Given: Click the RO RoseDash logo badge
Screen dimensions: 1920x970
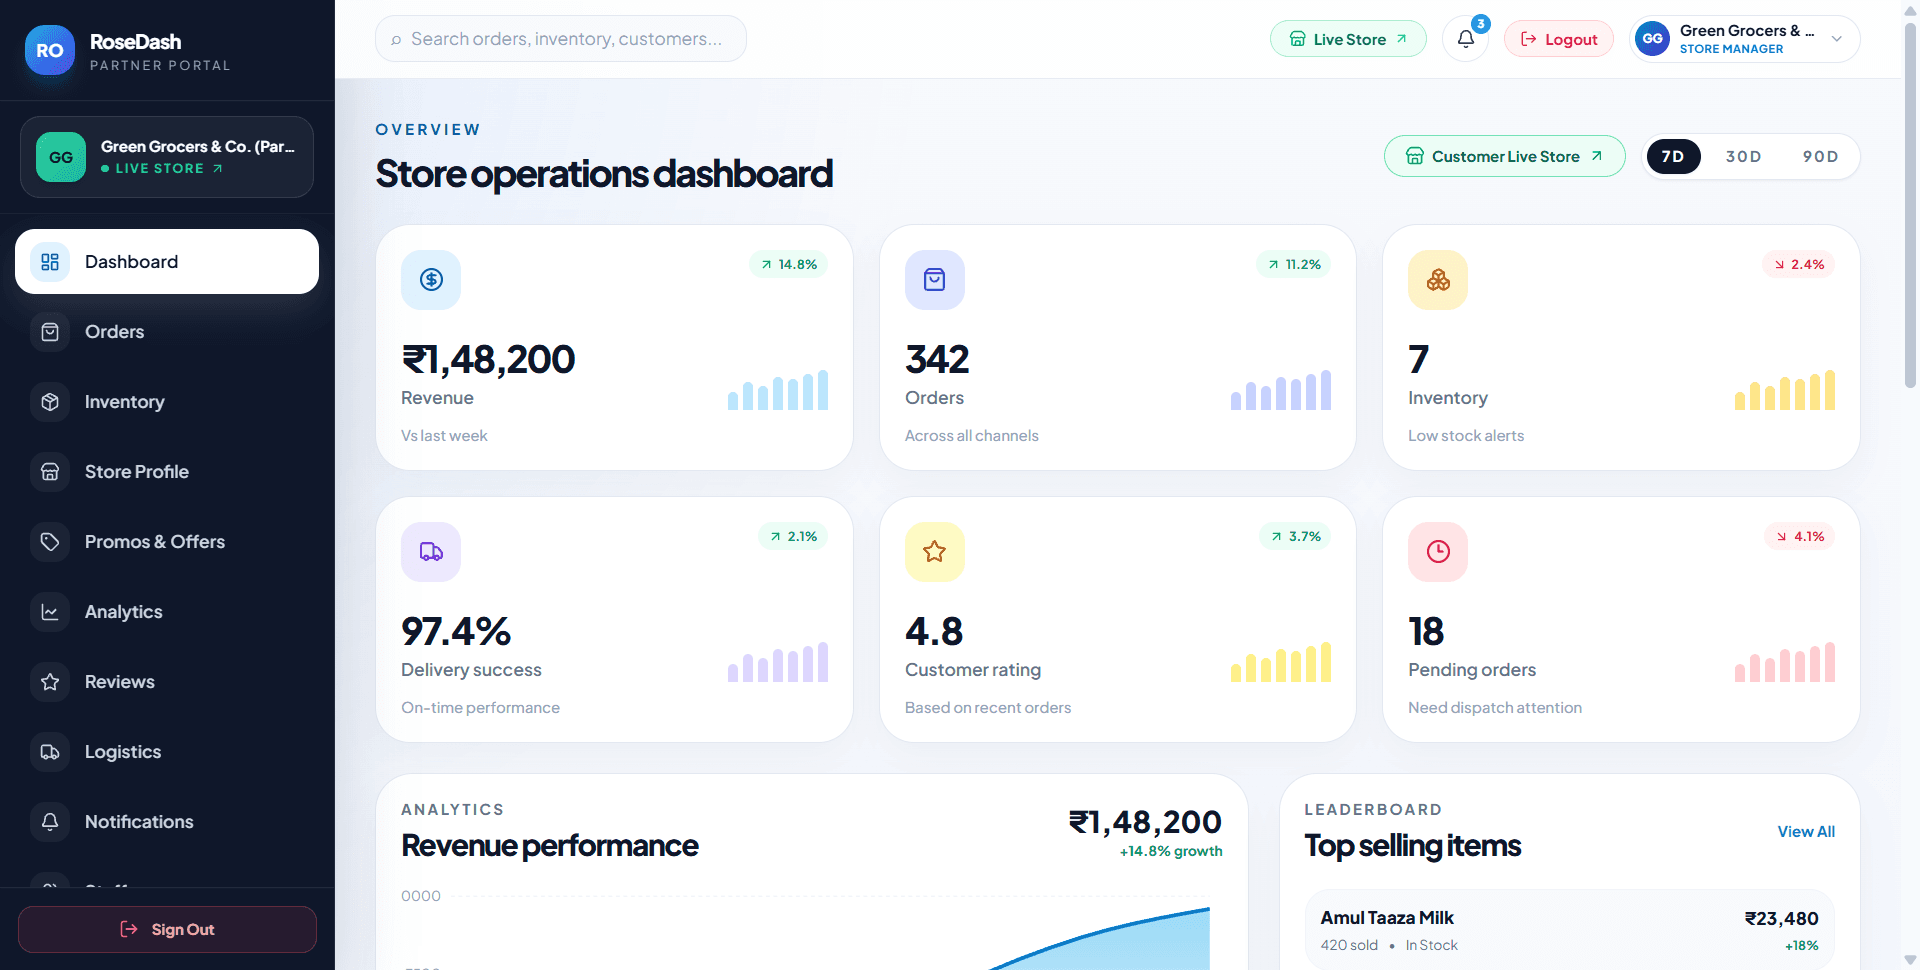Looking at the screenshot, I should click(50, 50).
